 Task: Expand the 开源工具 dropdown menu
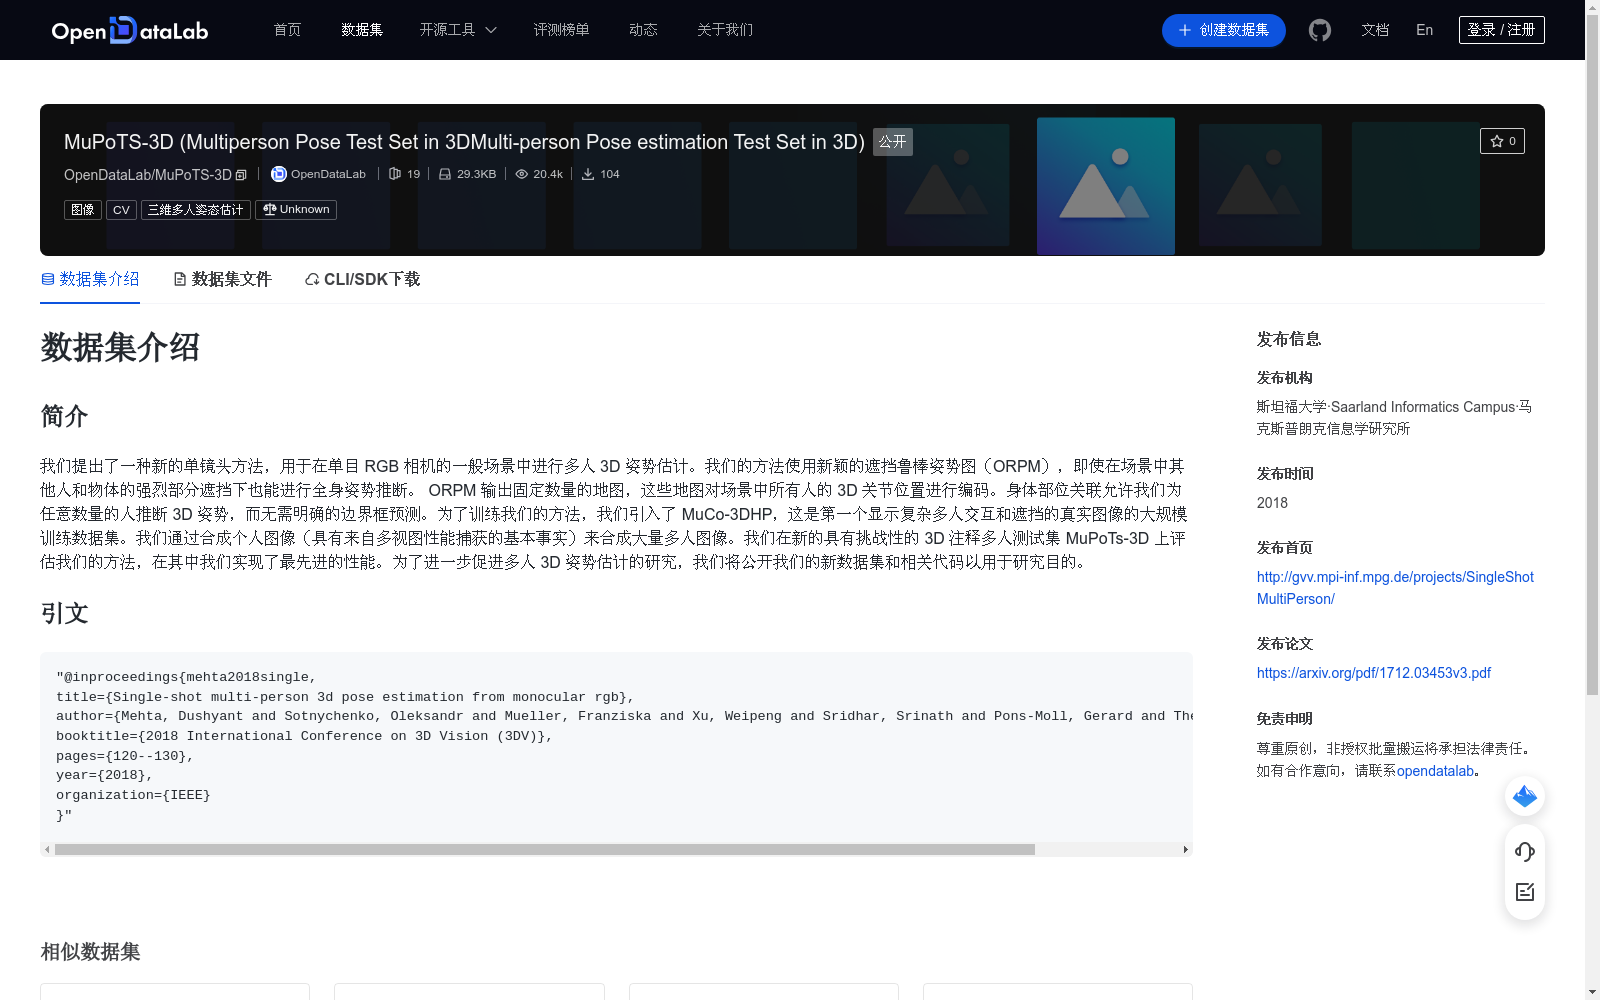point(458,30)
